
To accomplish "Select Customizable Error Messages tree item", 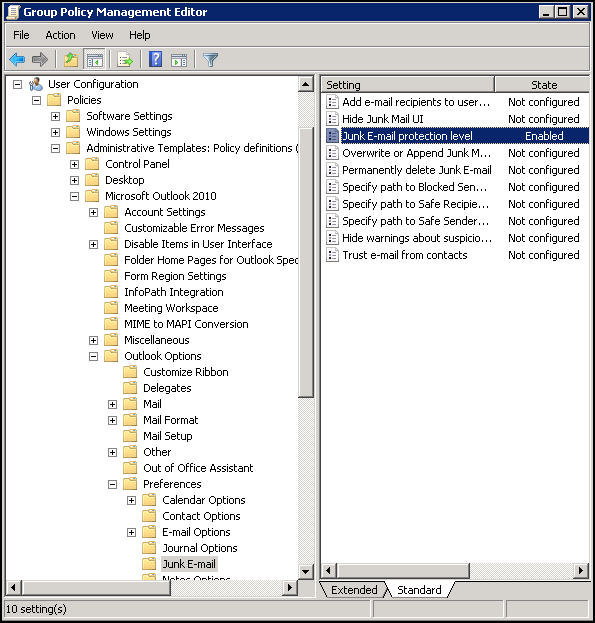I will [x=194, y=228].
